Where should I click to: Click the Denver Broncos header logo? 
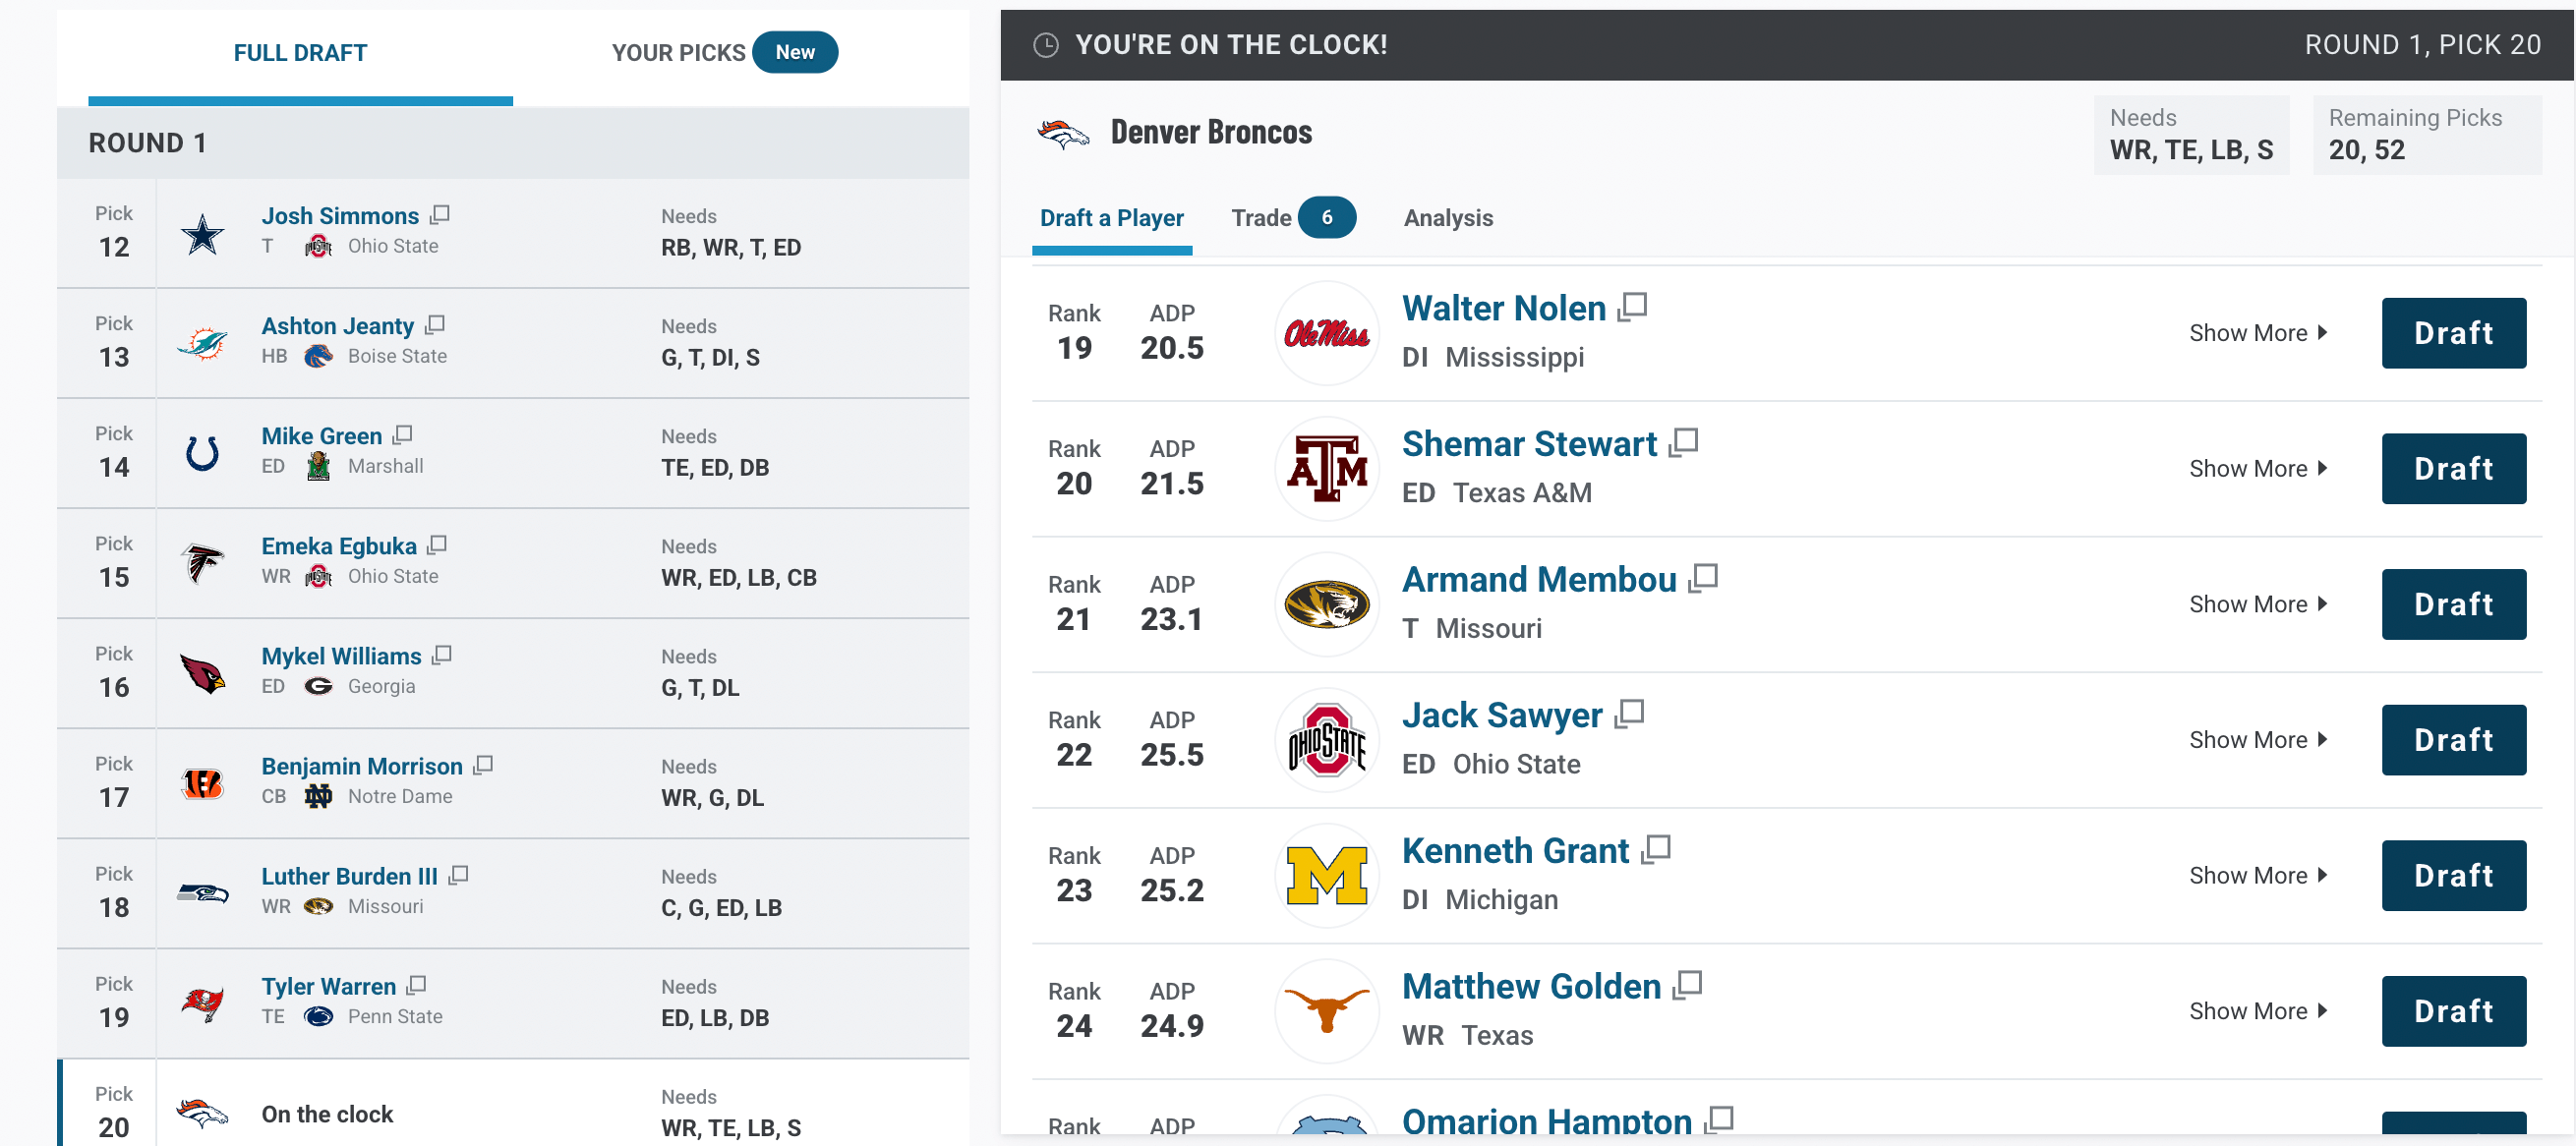pyautogui.click(x=1062, y=132)
